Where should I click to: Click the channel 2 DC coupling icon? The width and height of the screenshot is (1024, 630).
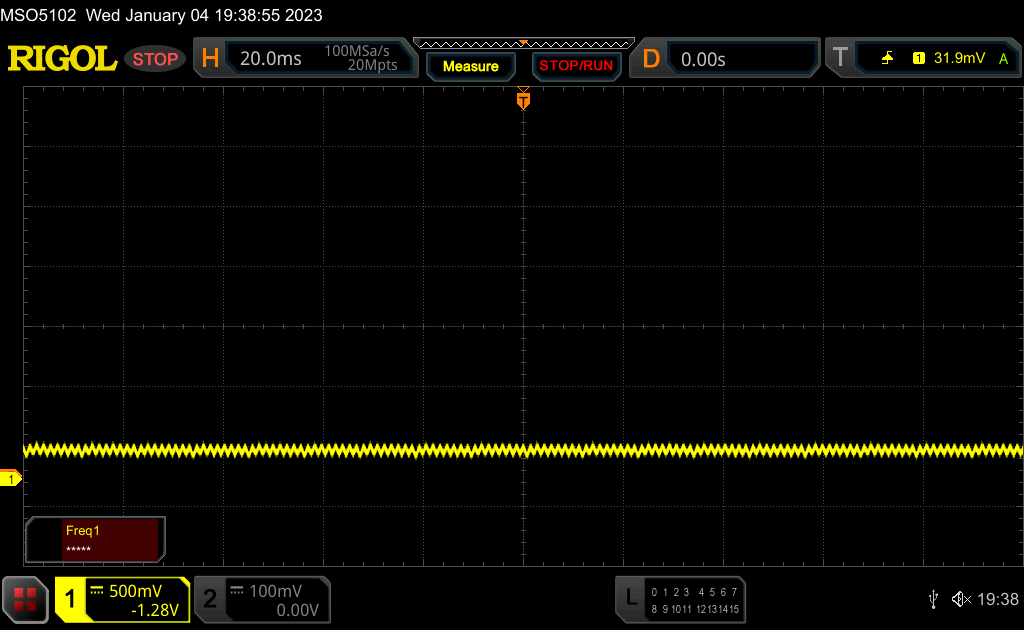click(x=237, y=591)
